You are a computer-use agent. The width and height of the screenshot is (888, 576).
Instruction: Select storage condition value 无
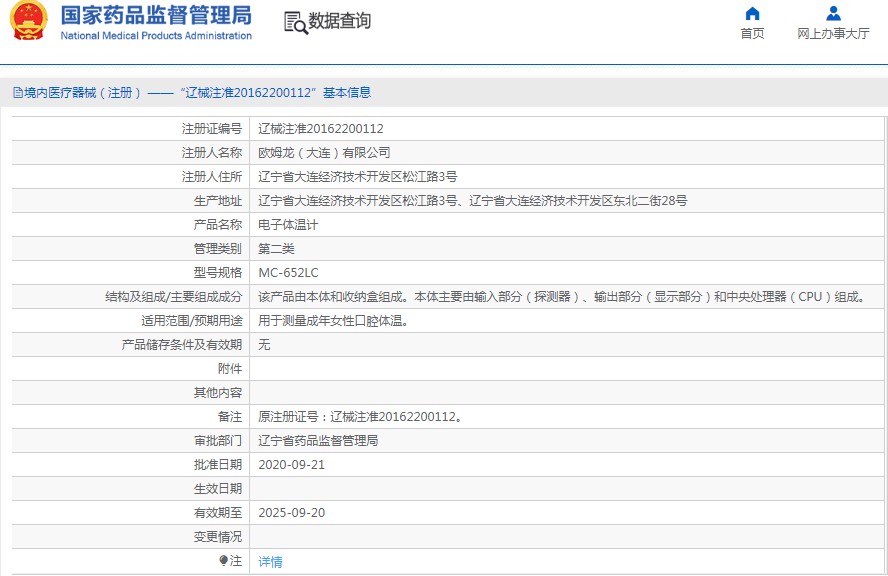point(264,345)
